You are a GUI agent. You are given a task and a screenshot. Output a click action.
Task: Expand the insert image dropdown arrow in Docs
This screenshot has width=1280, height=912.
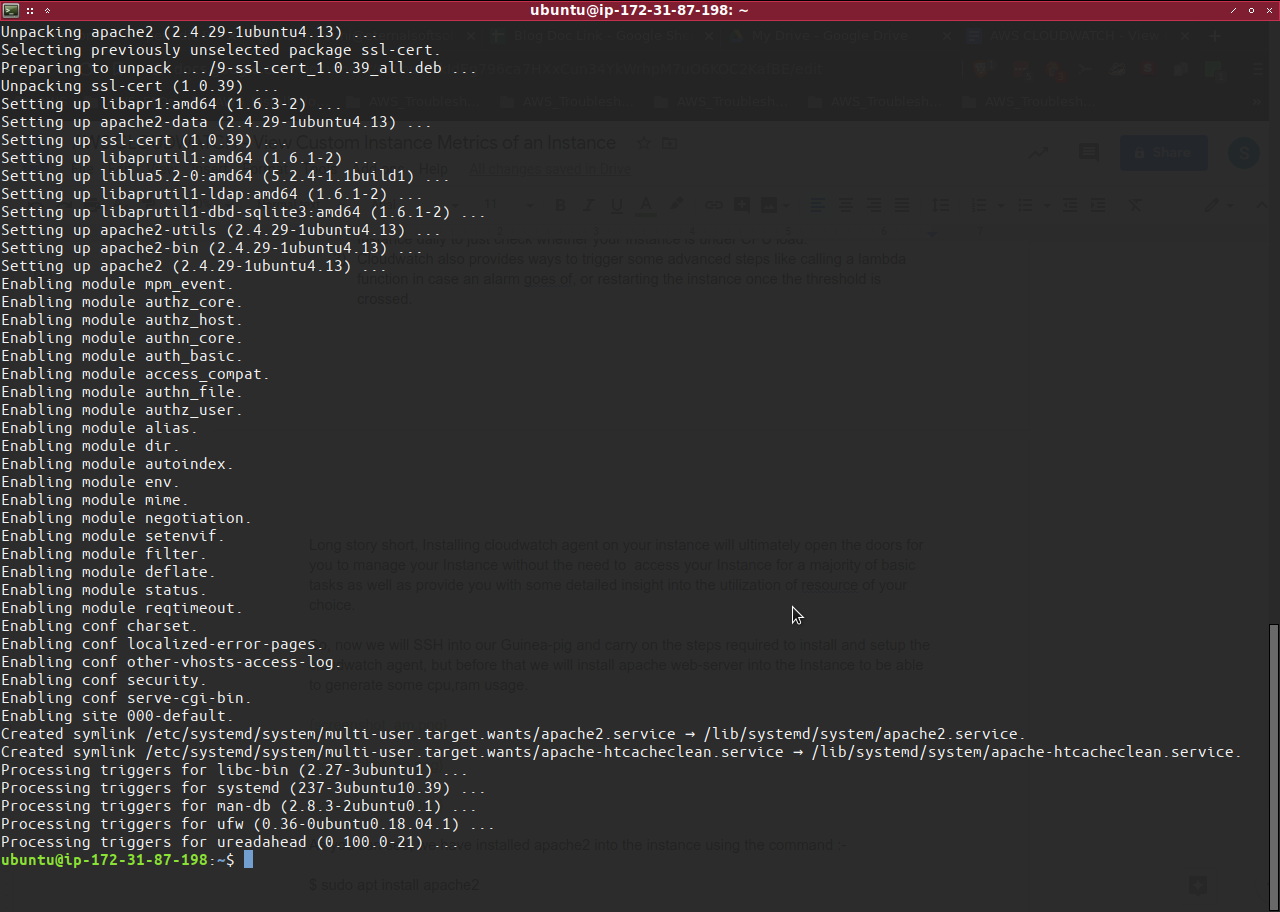coord(784,206)
